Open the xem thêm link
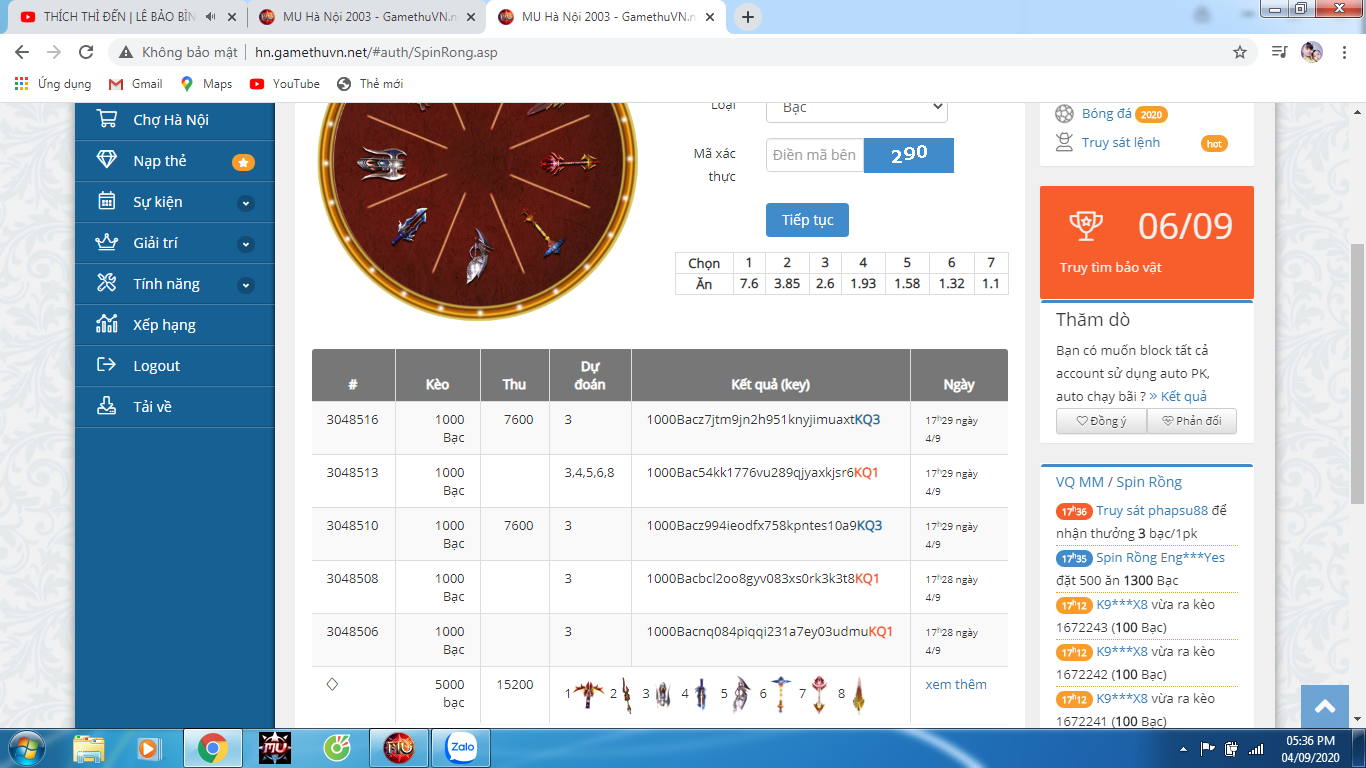1366x768 pixels. (x=955, y=684)
